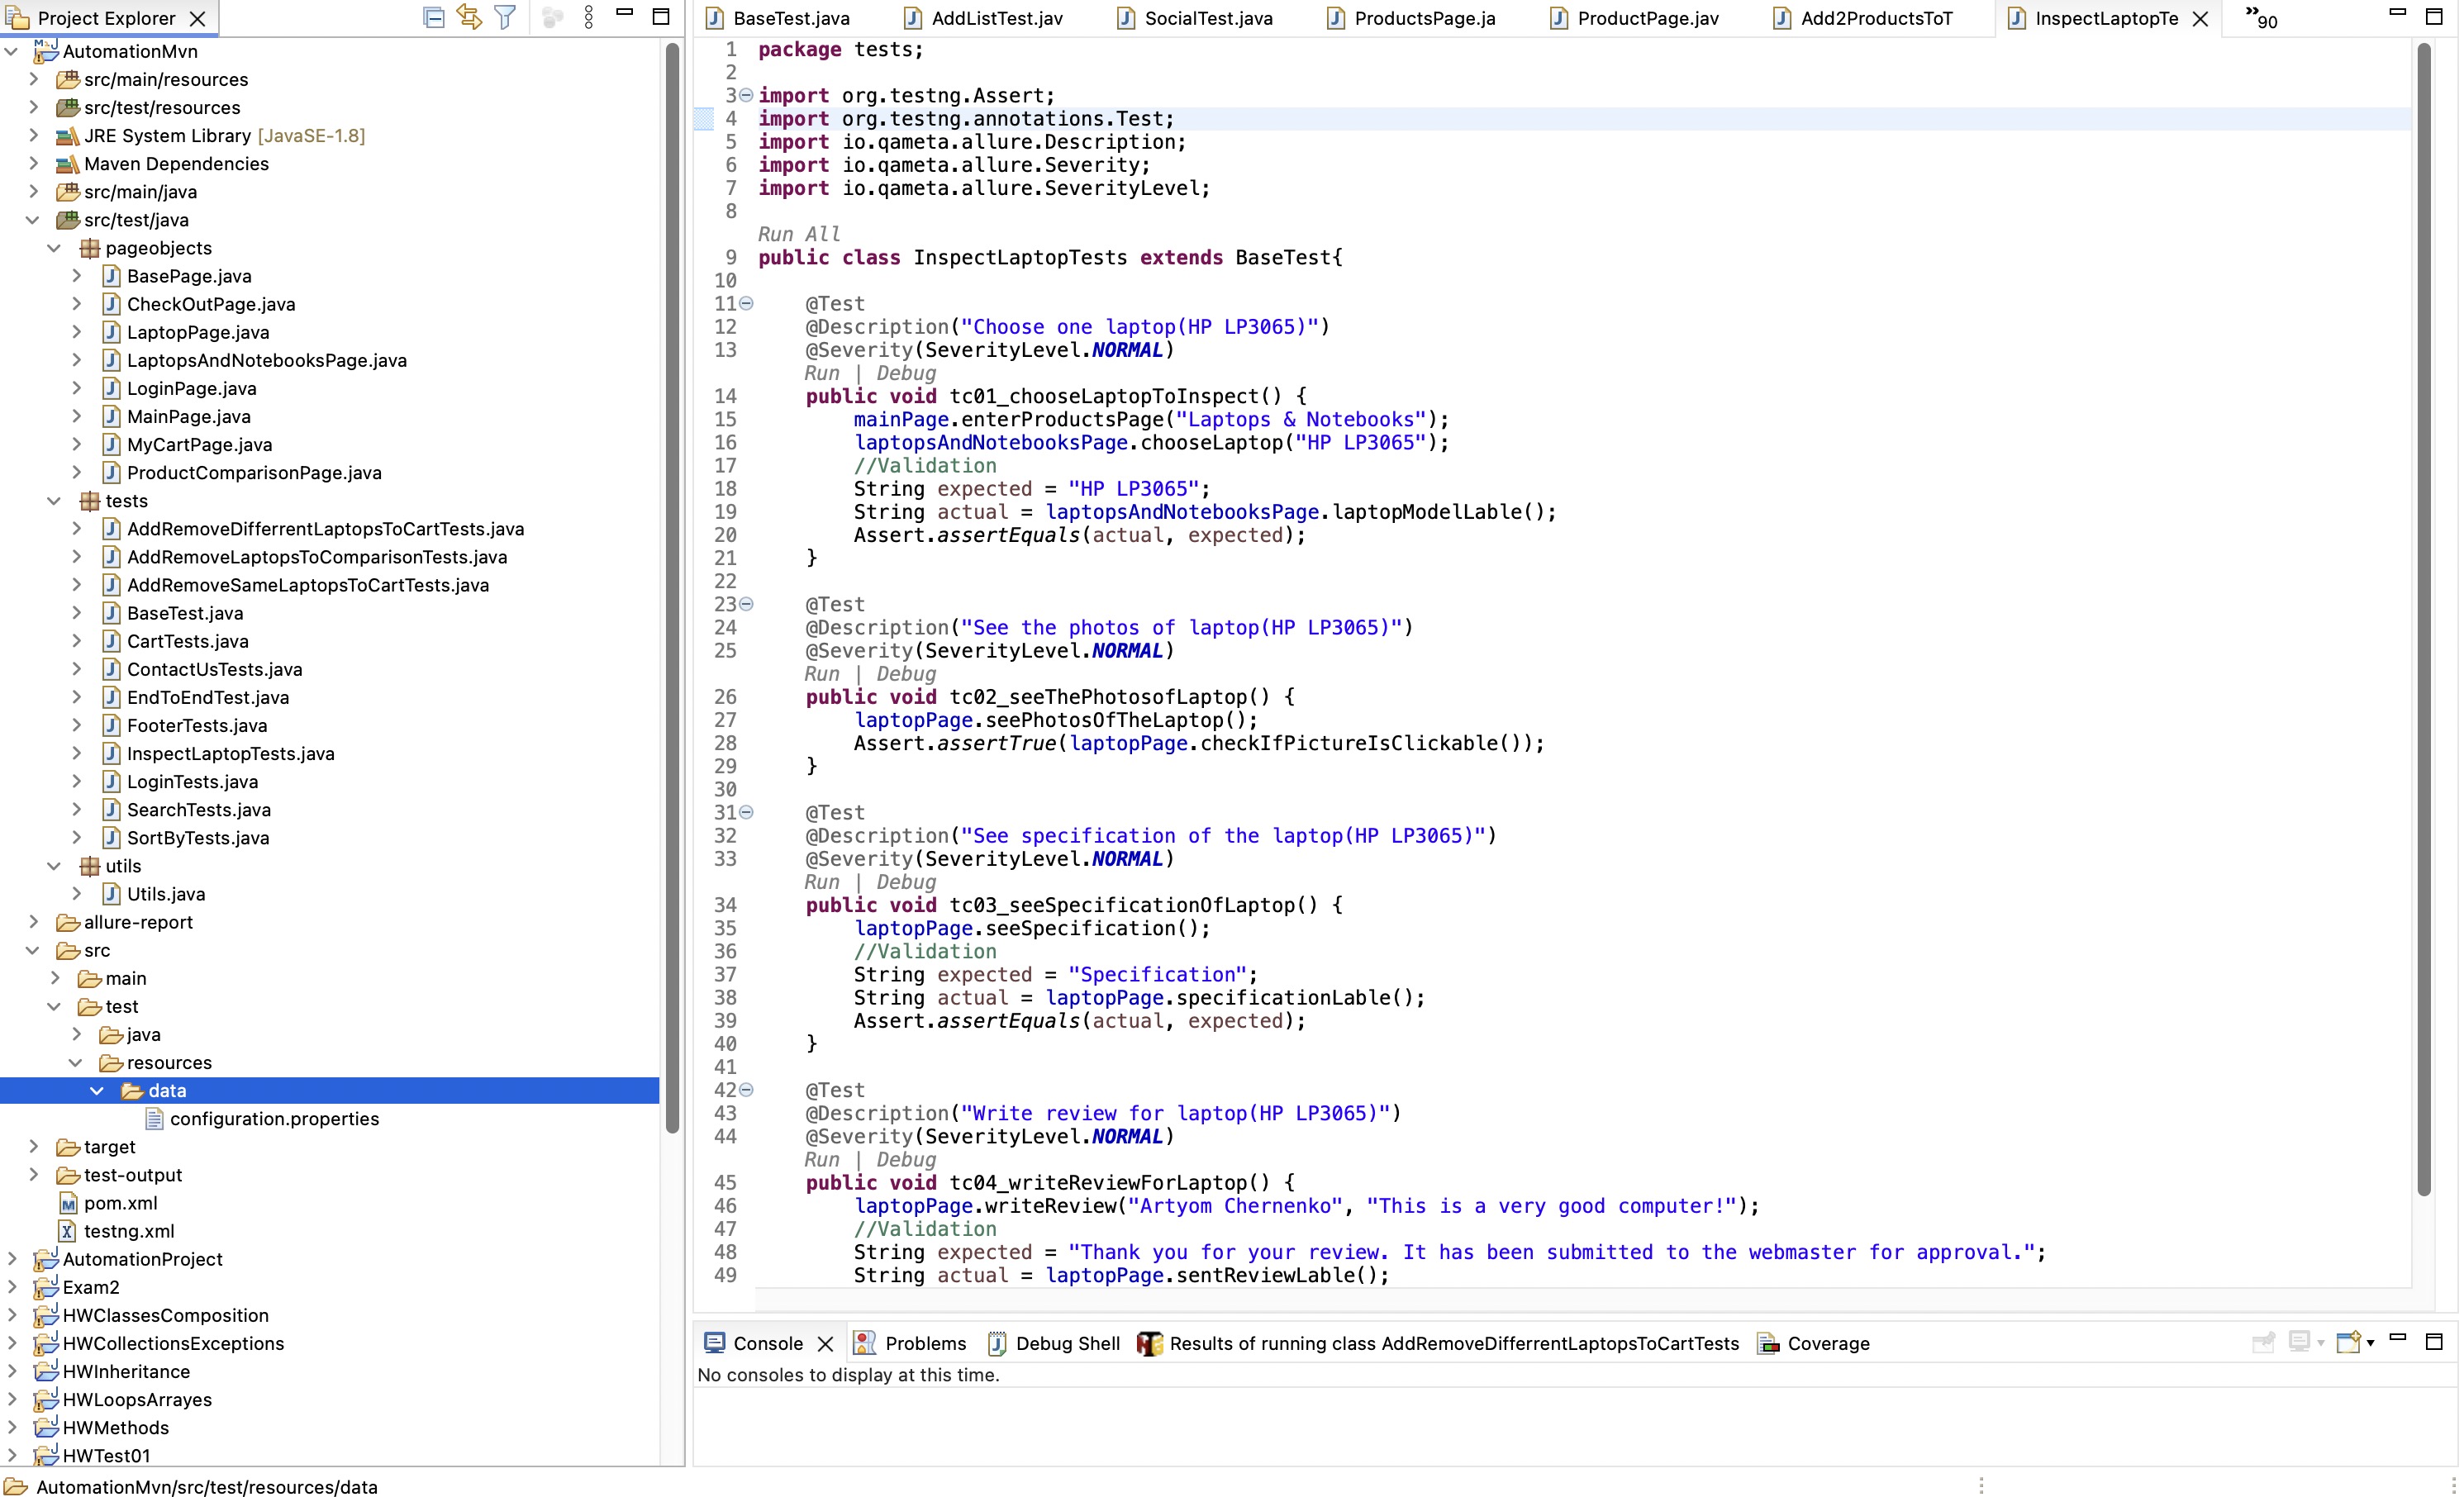
Task: Click Open Console icon in Console toolbar
Action: point(2348,1342)
